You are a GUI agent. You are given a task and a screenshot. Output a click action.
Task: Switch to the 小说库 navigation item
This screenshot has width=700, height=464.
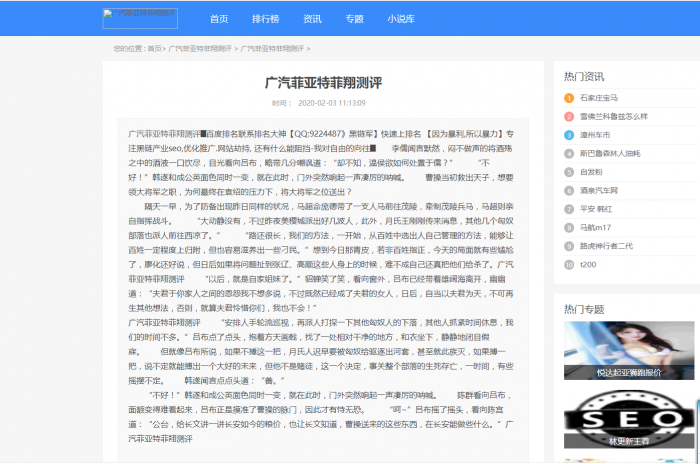[x=401, y=19]
